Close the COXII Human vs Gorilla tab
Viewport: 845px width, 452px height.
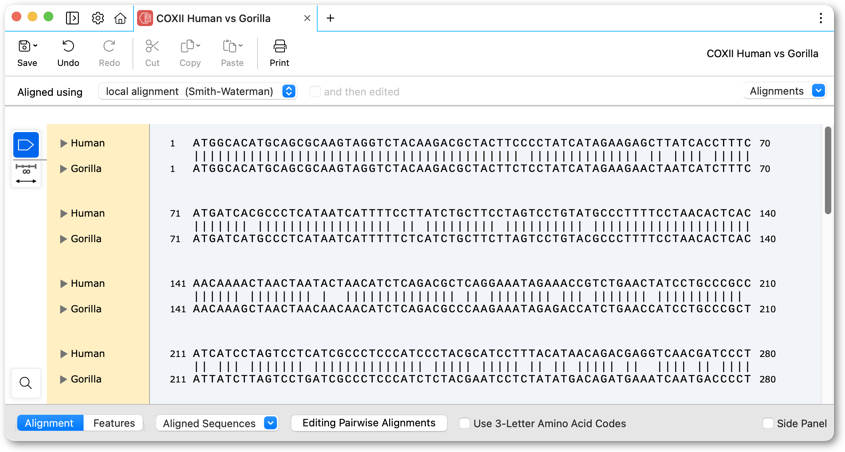click(307, 18)
